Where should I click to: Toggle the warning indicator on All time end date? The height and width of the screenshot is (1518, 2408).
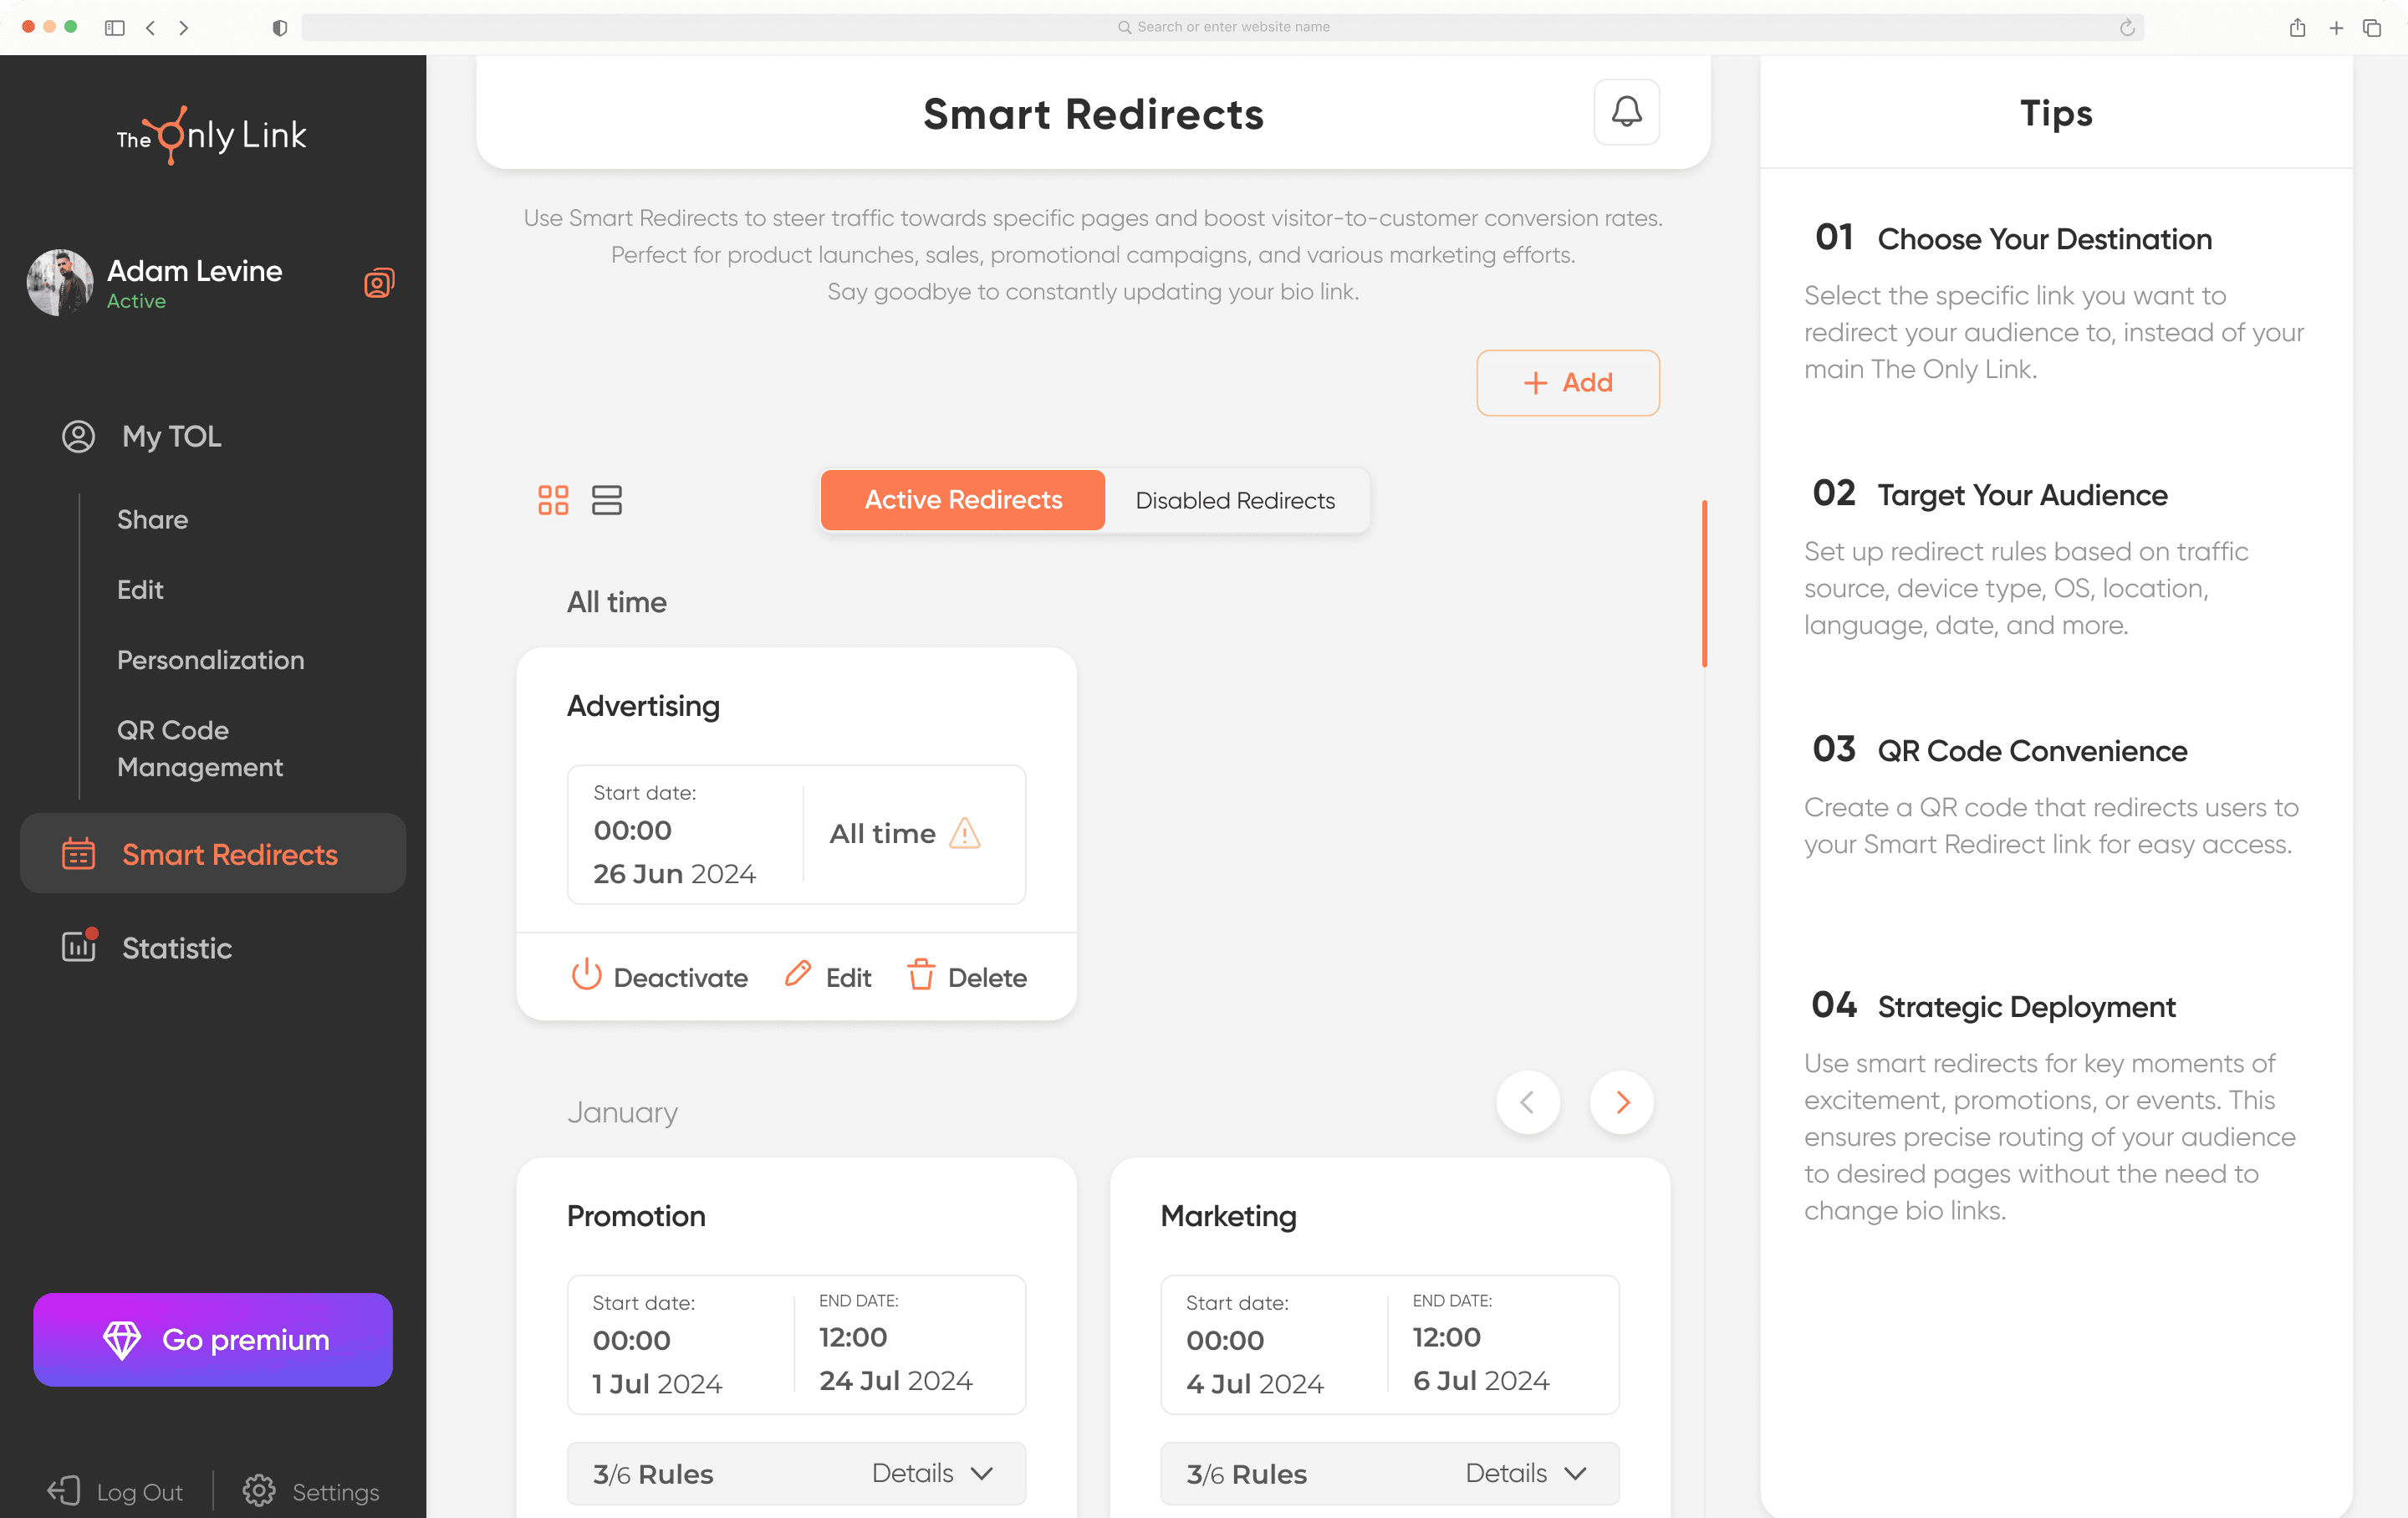click(x=963, y=832)
